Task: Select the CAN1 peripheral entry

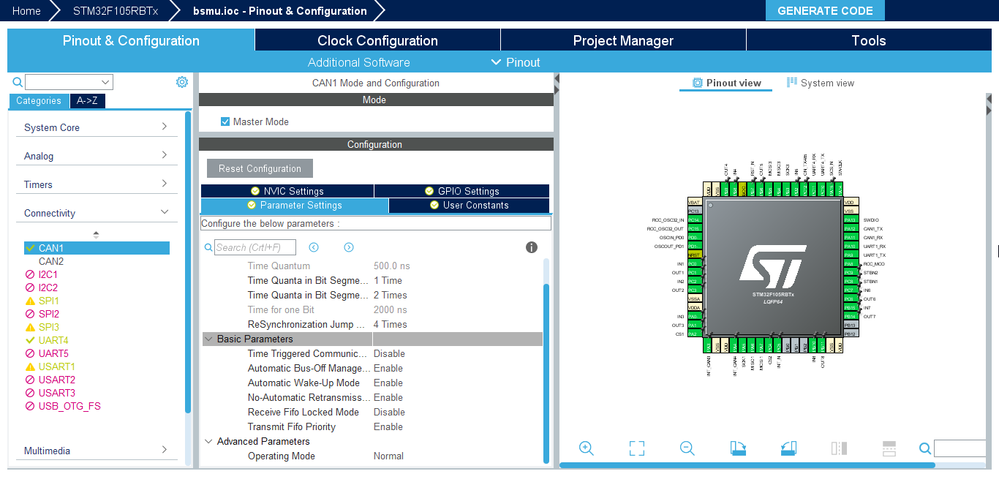Action: (96, 248)
